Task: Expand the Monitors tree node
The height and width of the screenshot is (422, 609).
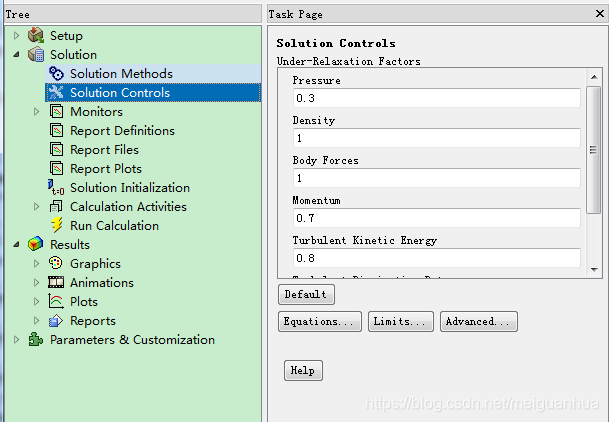Action: [37, 112]
